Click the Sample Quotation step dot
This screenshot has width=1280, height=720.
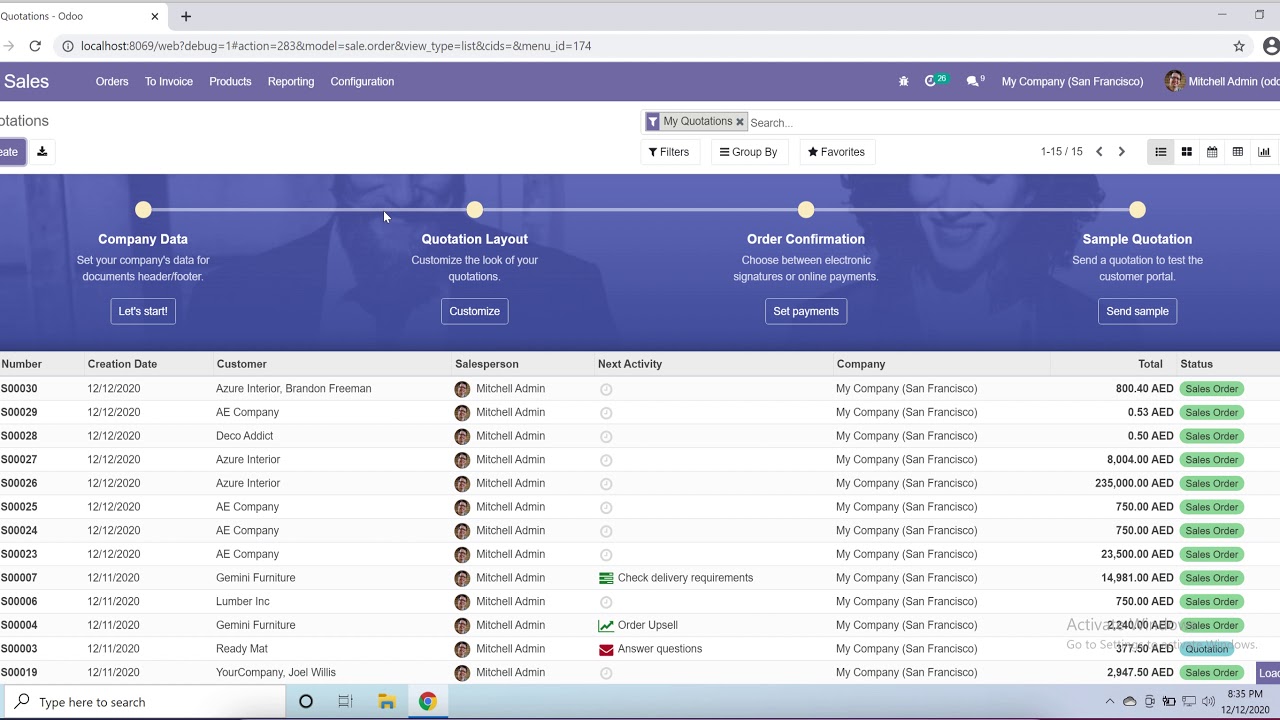[1137, 210]
